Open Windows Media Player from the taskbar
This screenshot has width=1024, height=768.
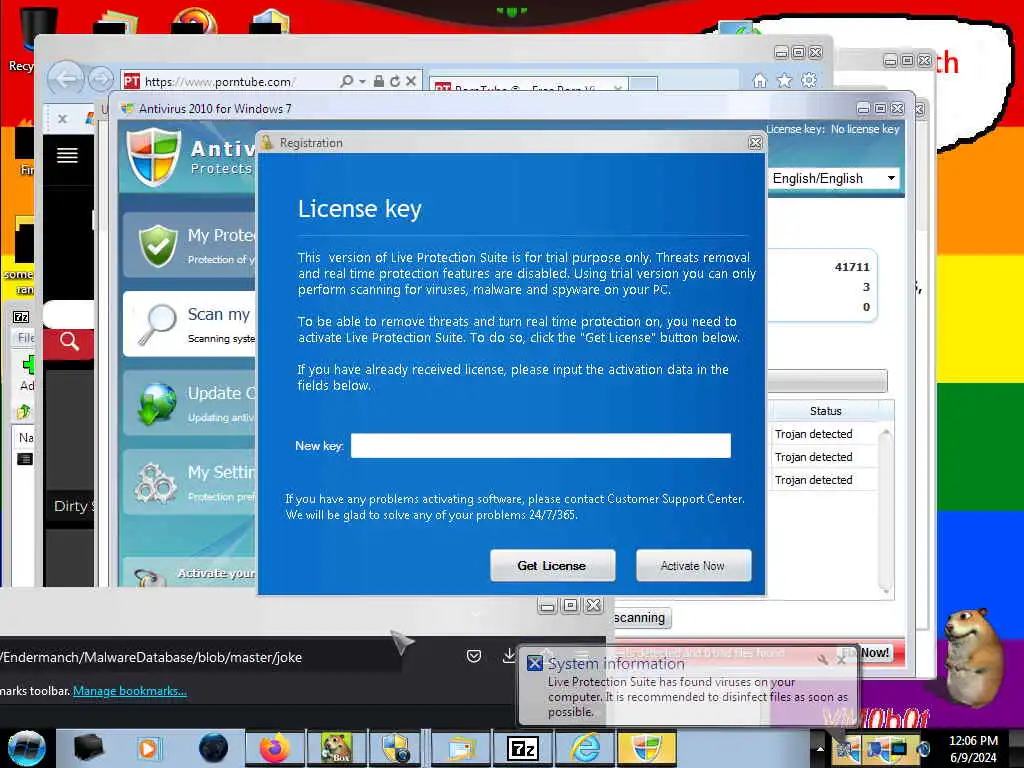point(148,748)
